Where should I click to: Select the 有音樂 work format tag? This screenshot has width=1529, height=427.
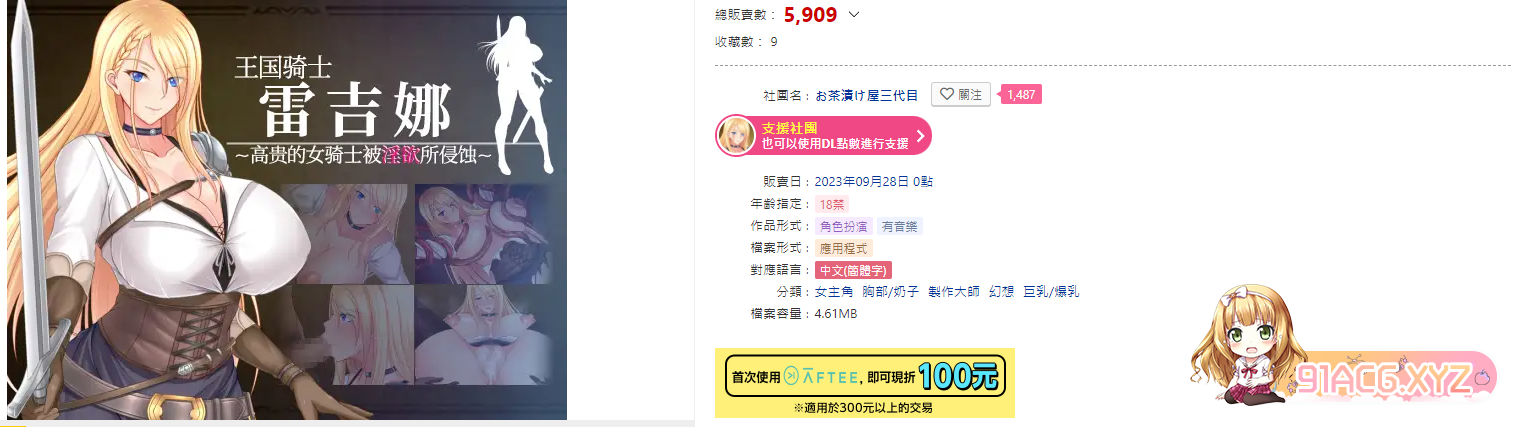(901, 226)
